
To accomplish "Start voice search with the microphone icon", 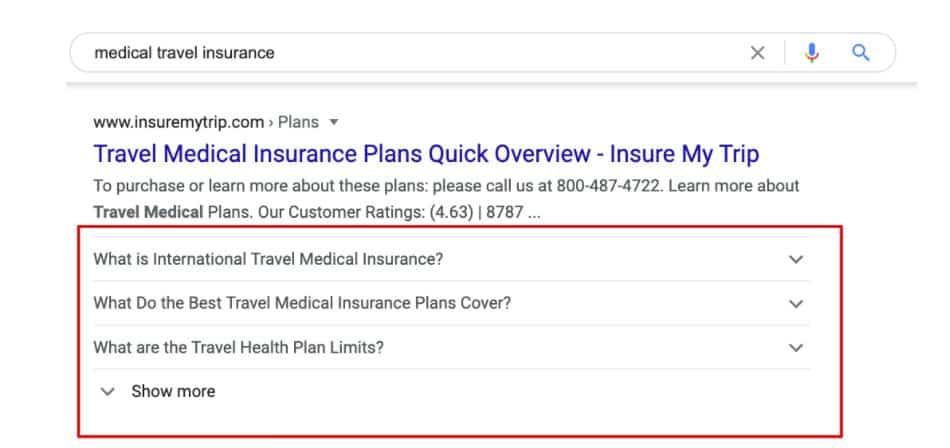I will pos(812,53).
